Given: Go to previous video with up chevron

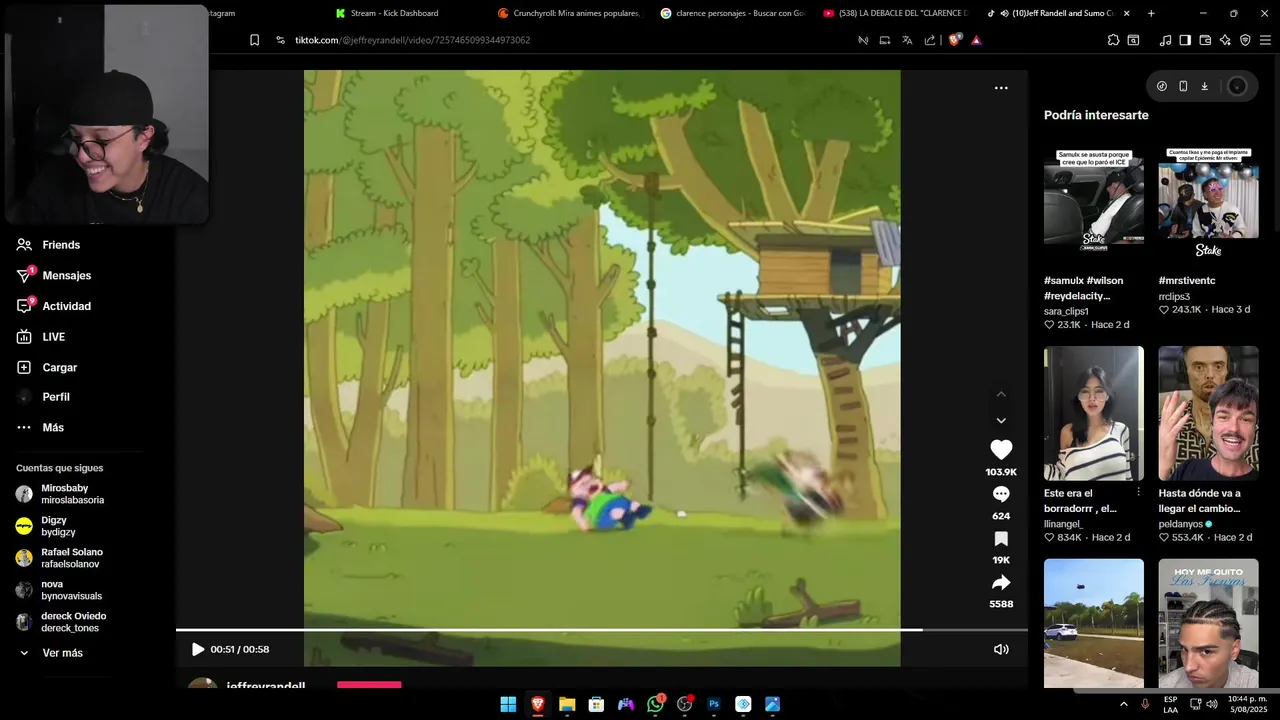Looking at the screenshot, I should pos(1001,394).
